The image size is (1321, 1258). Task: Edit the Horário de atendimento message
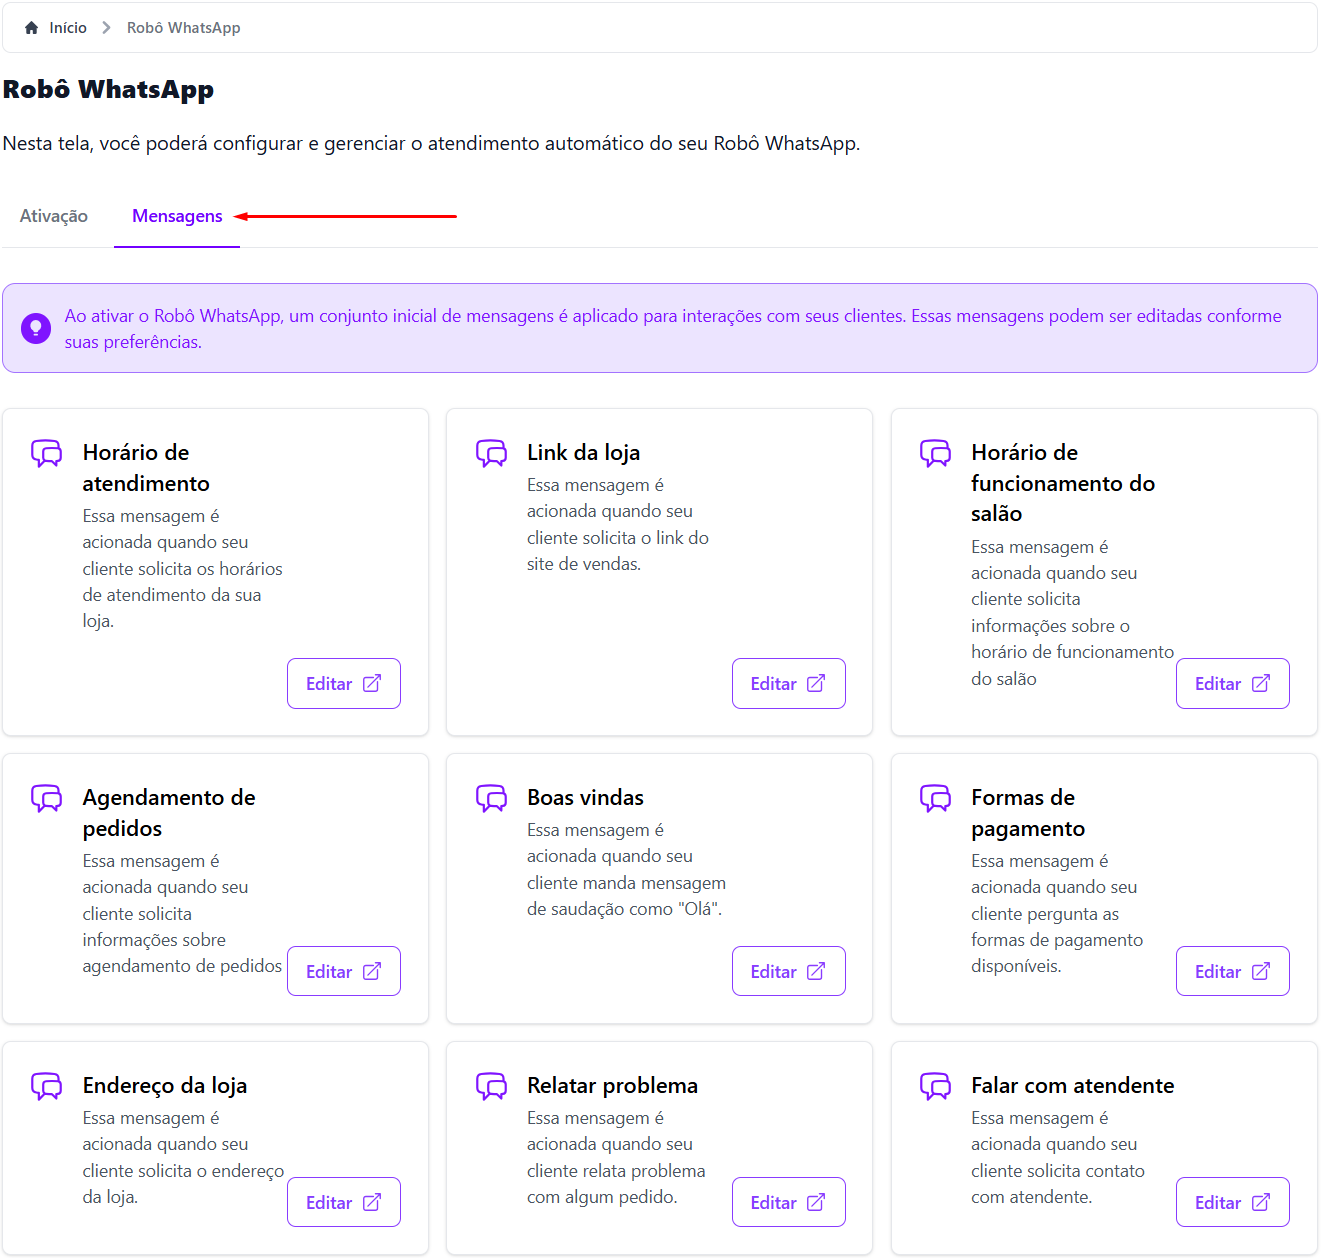pyautogui.click(x=343, y=684)
